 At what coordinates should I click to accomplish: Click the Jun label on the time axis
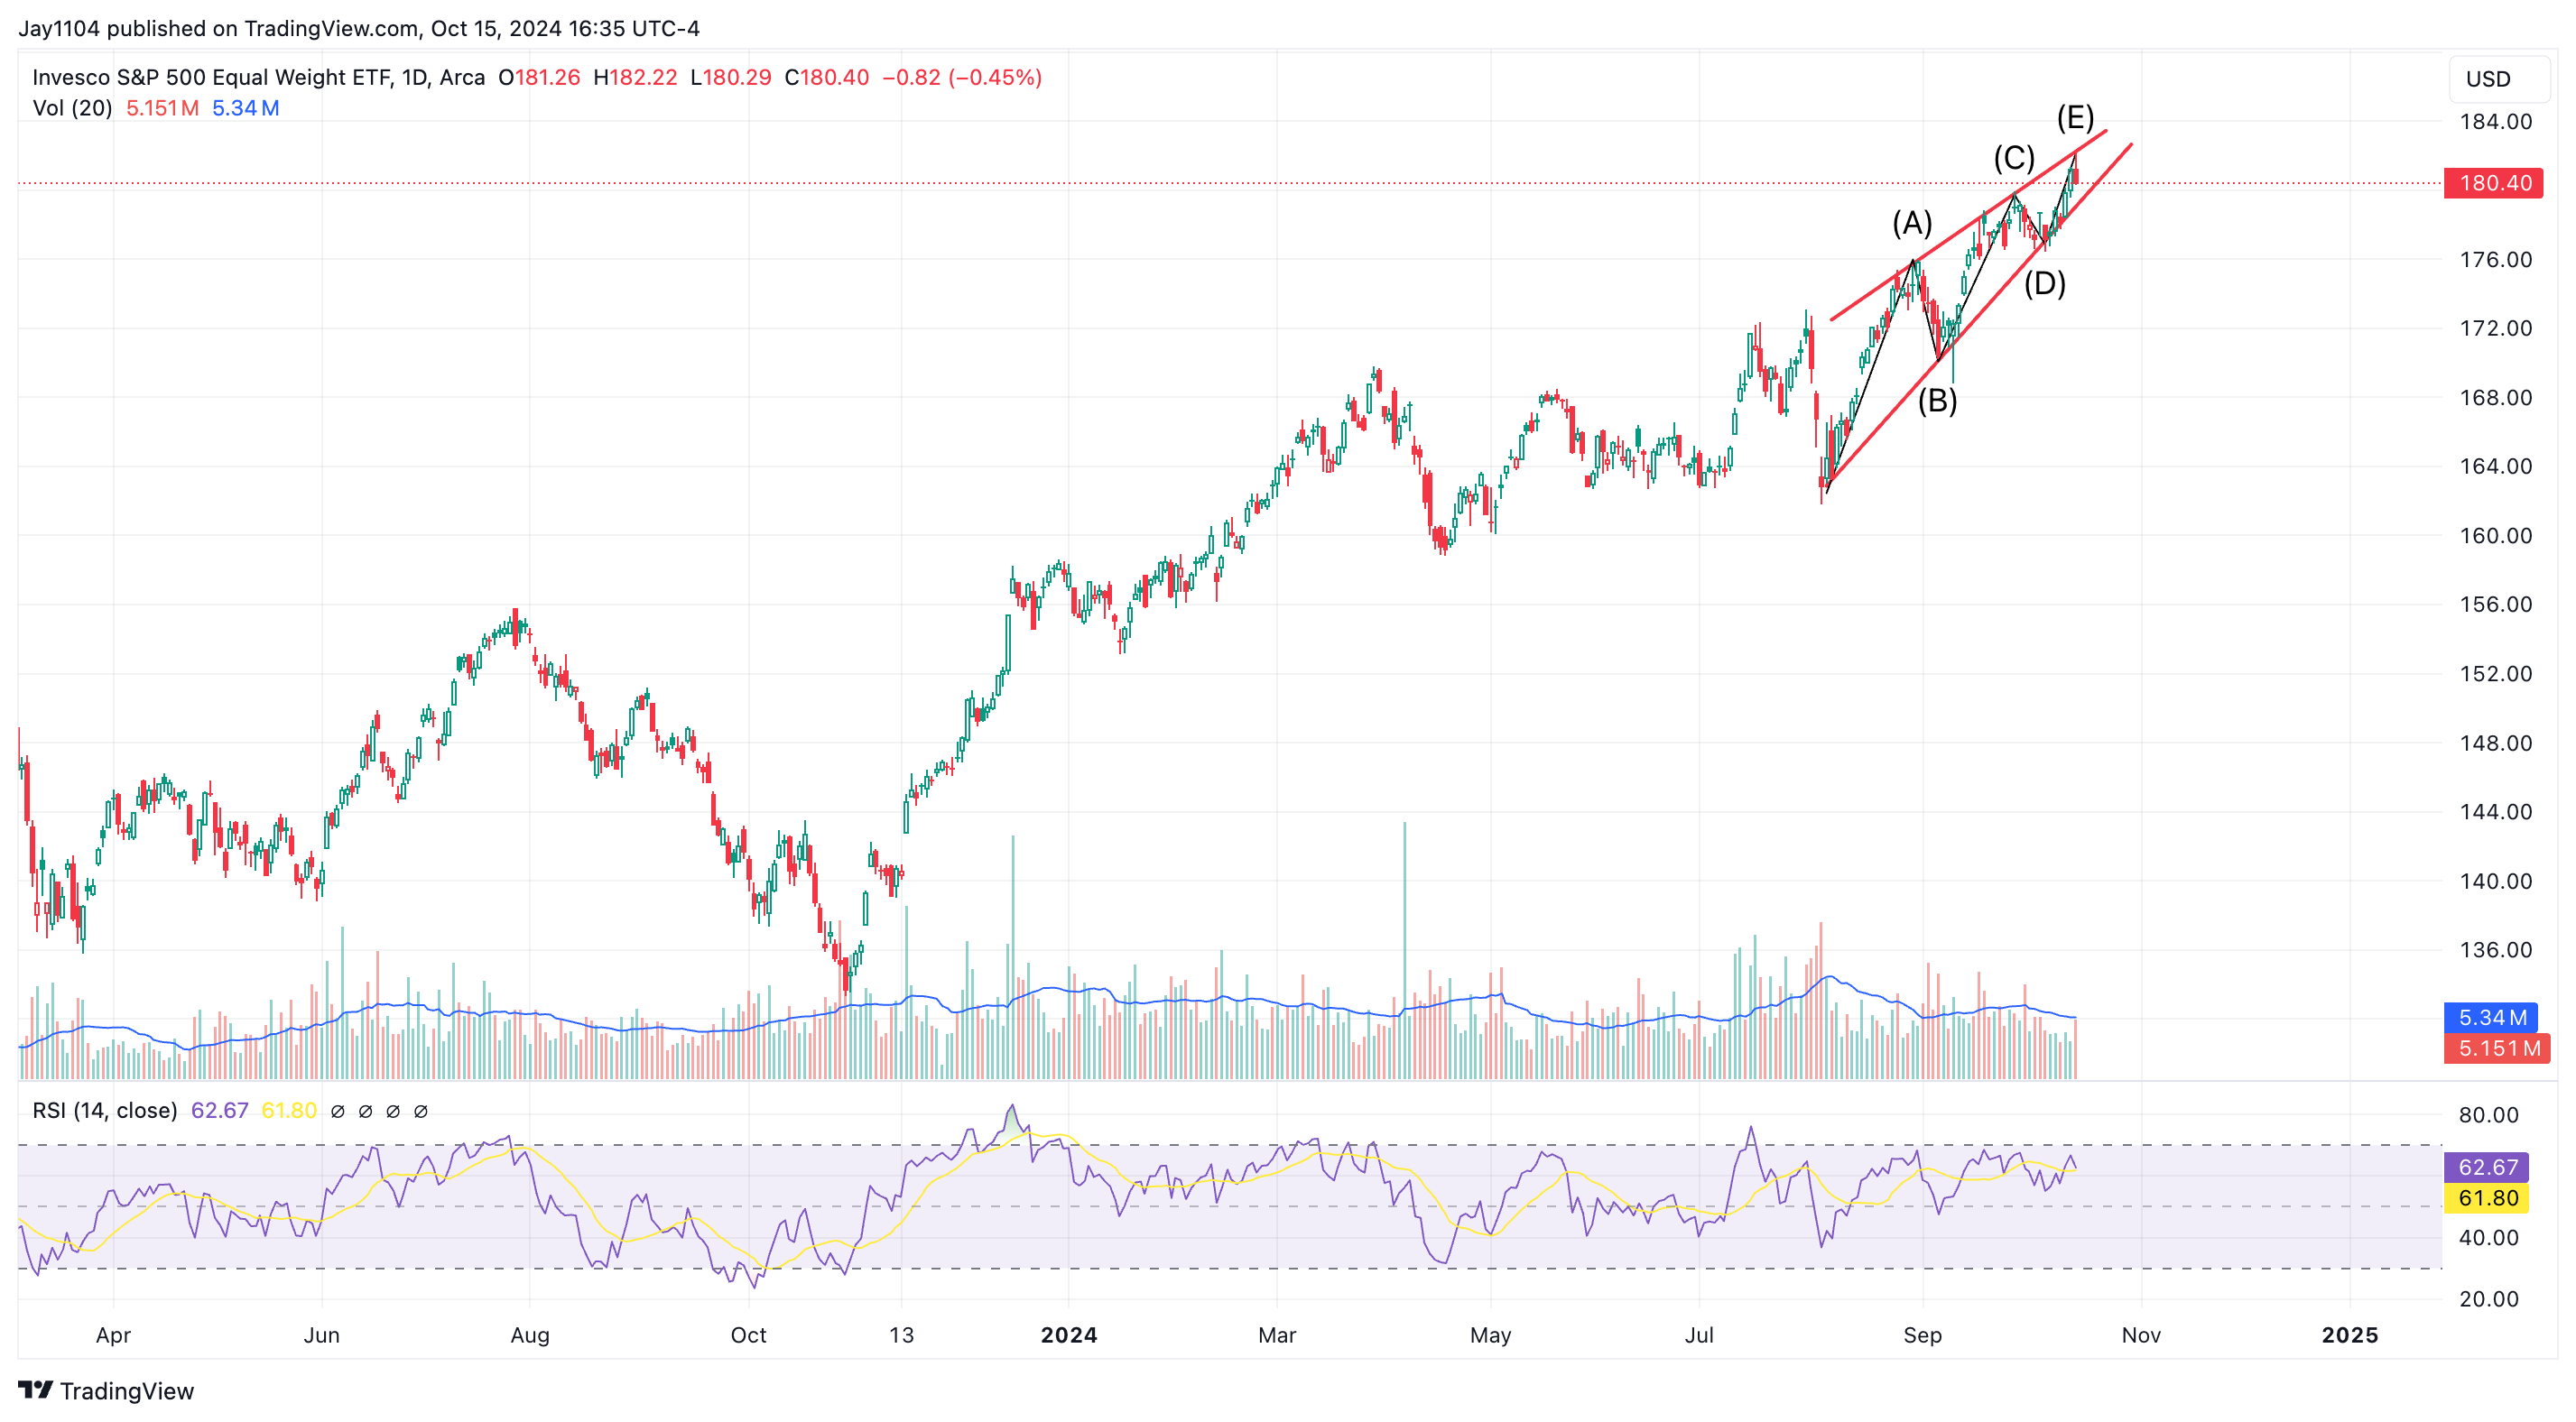coord(322,1335)
